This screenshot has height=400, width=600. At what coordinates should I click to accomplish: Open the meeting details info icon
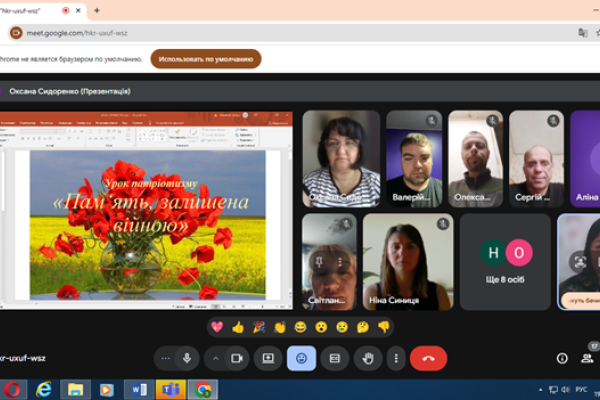tap(561, 358)
